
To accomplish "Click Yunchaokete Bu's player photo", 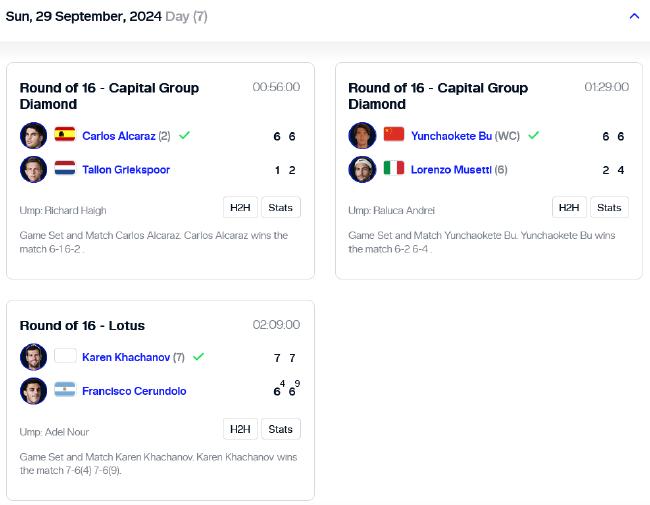I will 362,136.
